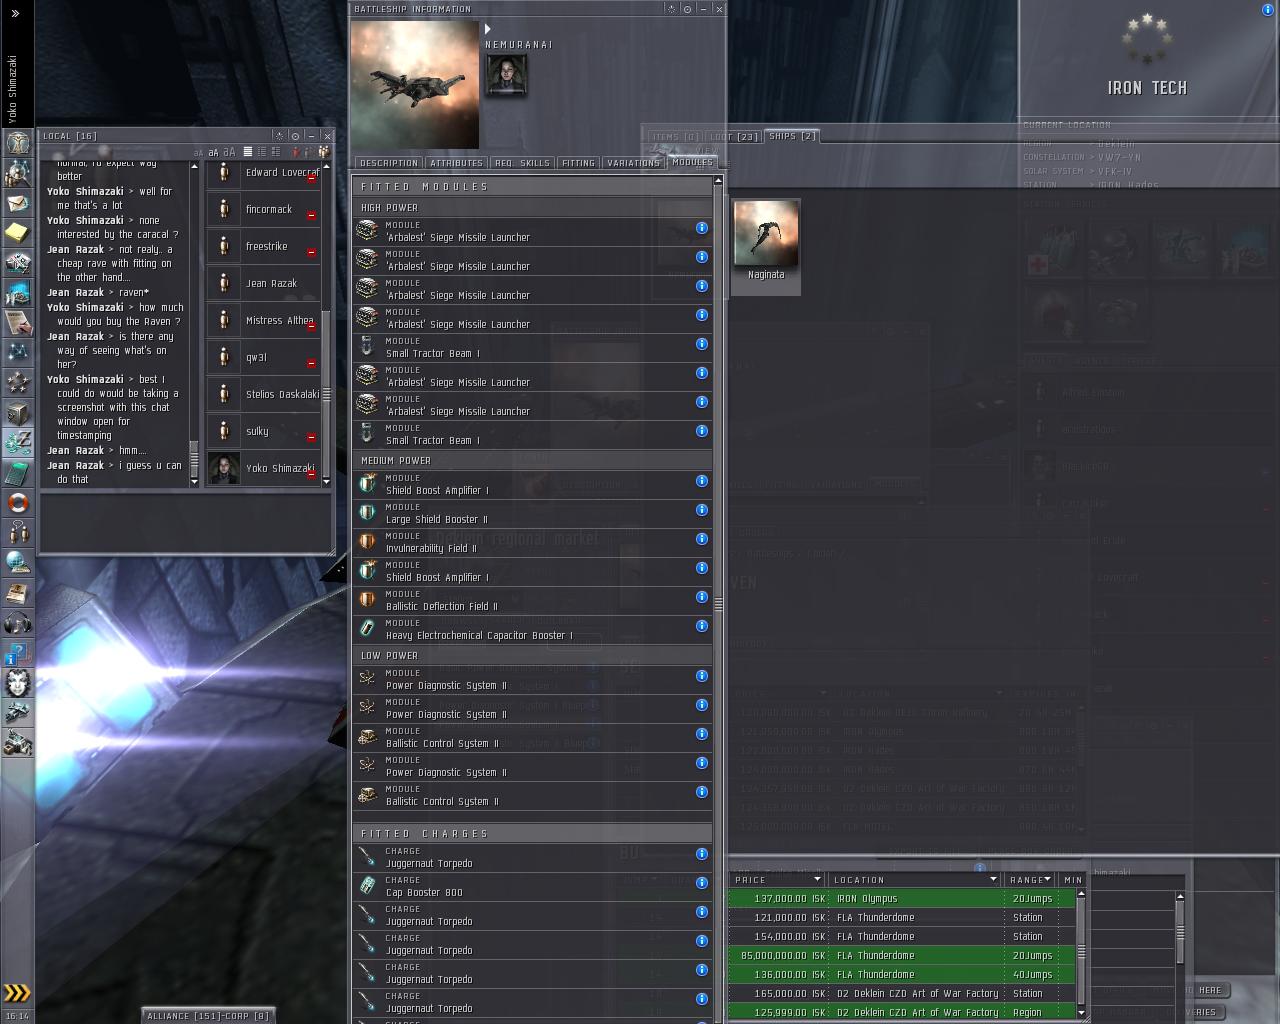Open the blue info question-mark icon
The image size is (1280, 1024).
pos(17,654)
